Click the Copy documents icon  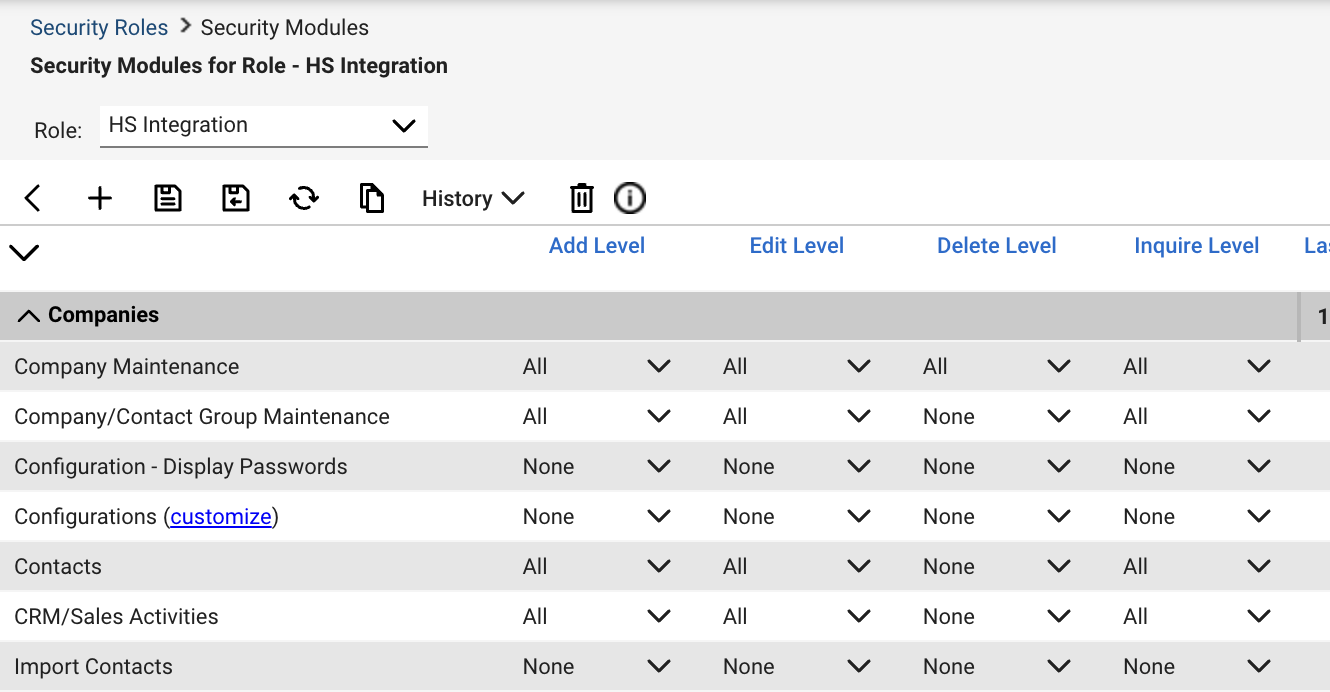pos(372,198)
